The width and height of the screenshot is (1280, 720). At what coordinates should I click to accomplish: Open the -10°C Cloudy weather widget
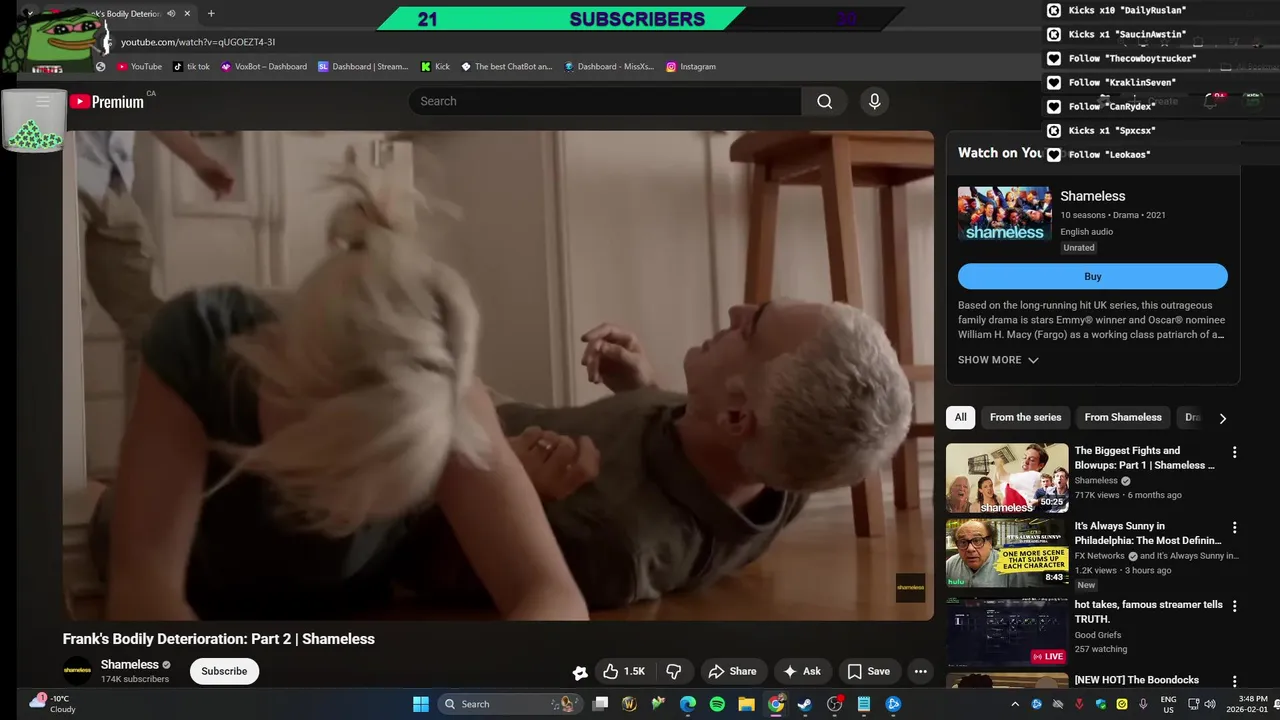click(52, 704)
